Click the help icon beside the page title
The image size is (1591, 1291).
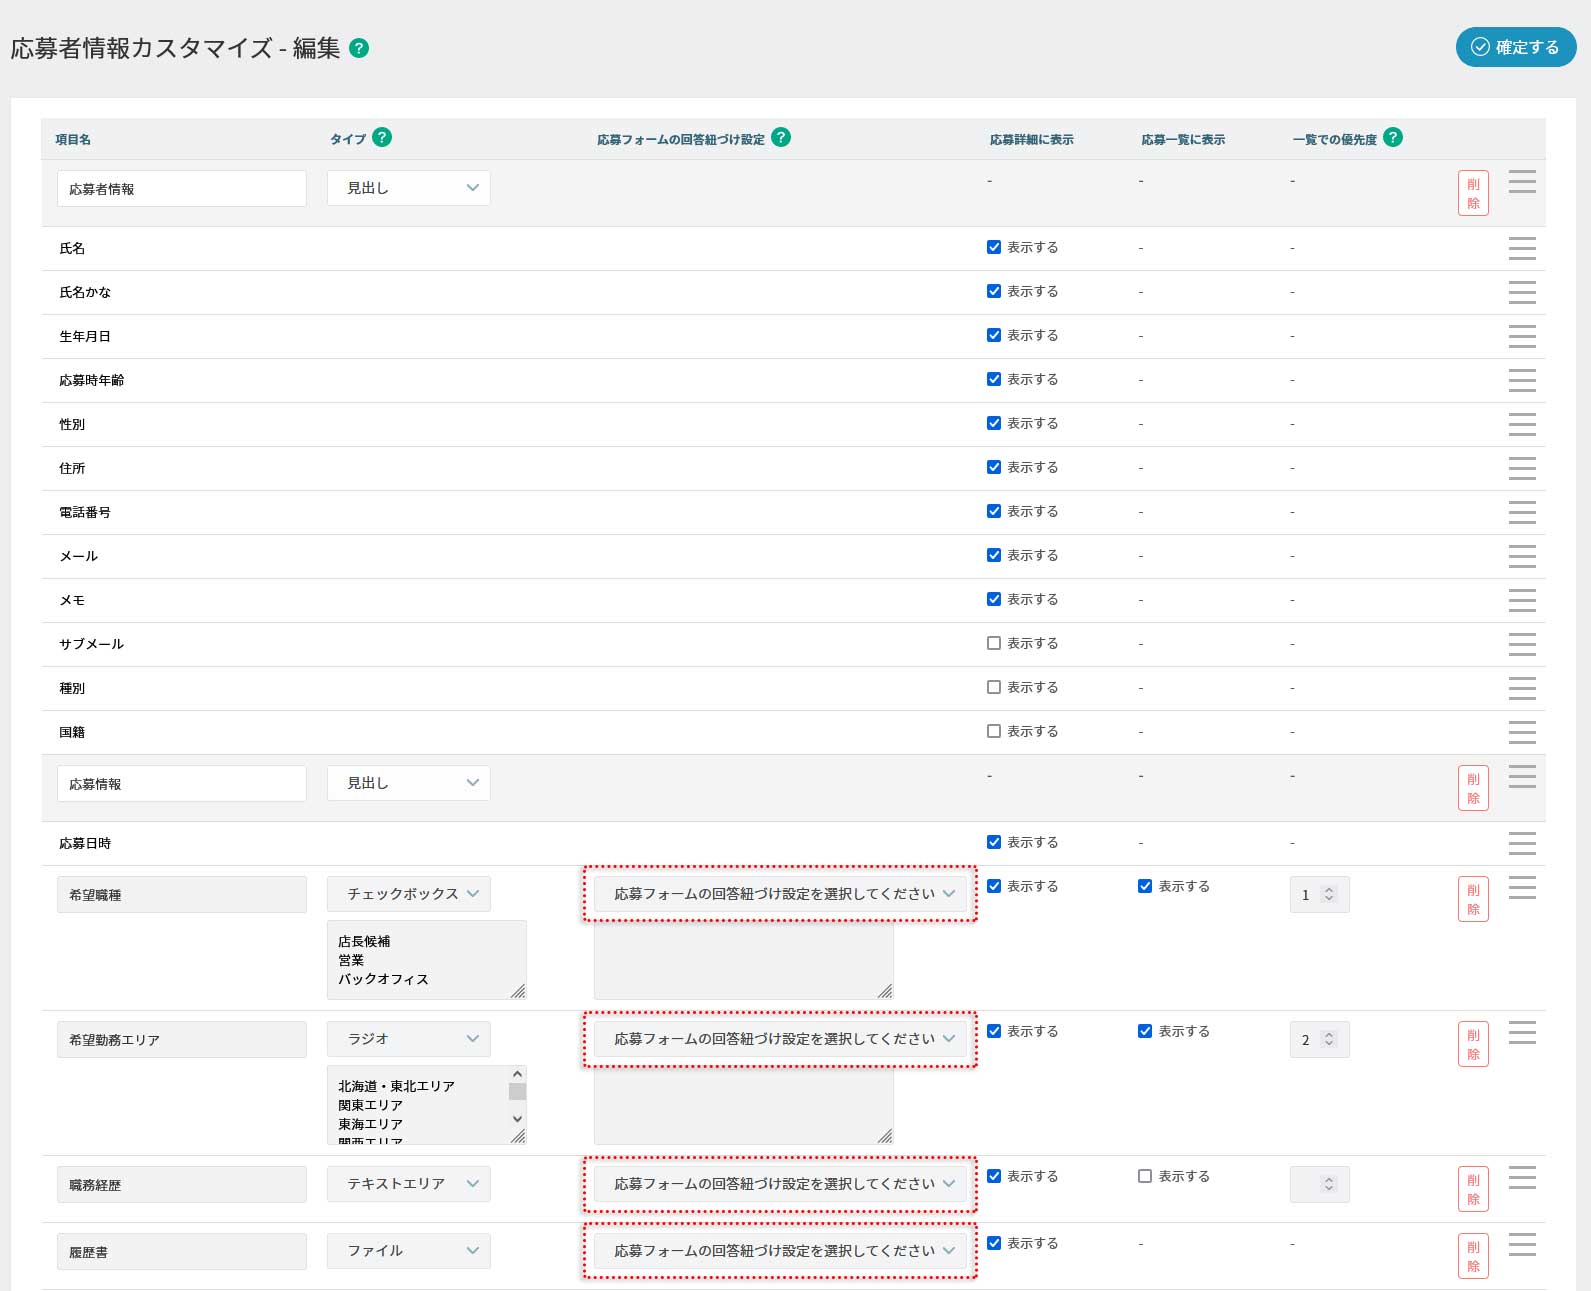tap(359, 48)
